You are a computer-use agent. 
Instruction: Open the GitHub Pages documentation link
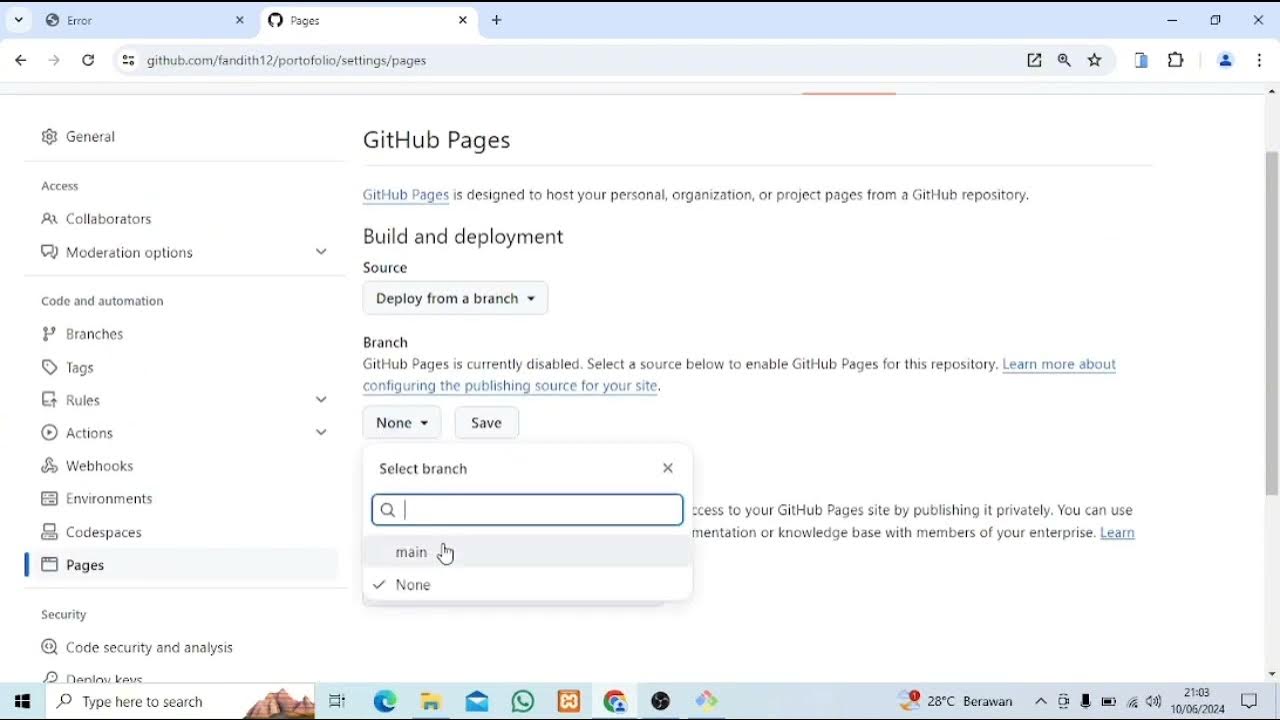[406, 195]
